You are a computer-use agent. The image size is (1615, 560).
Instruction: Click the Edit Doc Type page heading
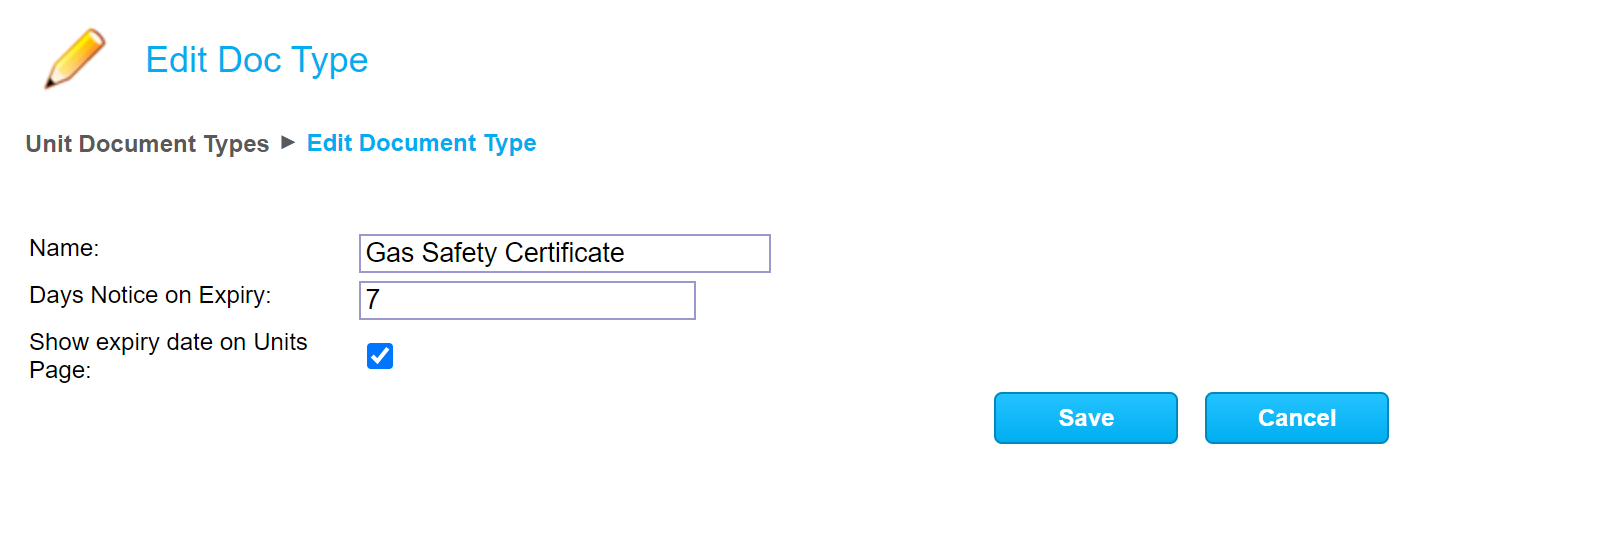point(257,60)
